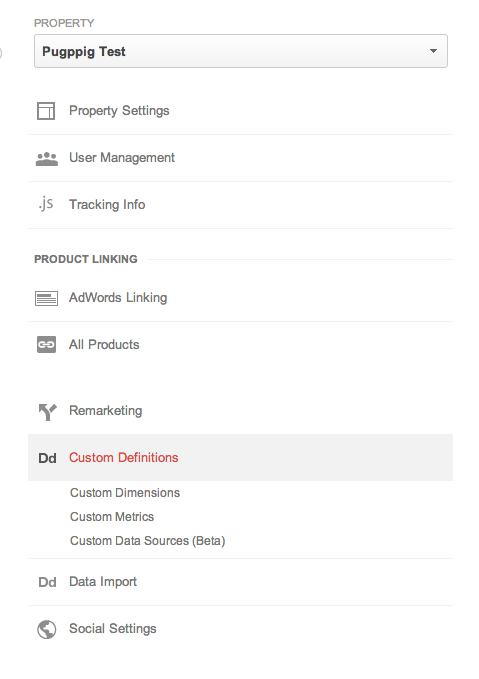Go to Property Settings
This screenshot has height=679, width=479.
[240, 111]
